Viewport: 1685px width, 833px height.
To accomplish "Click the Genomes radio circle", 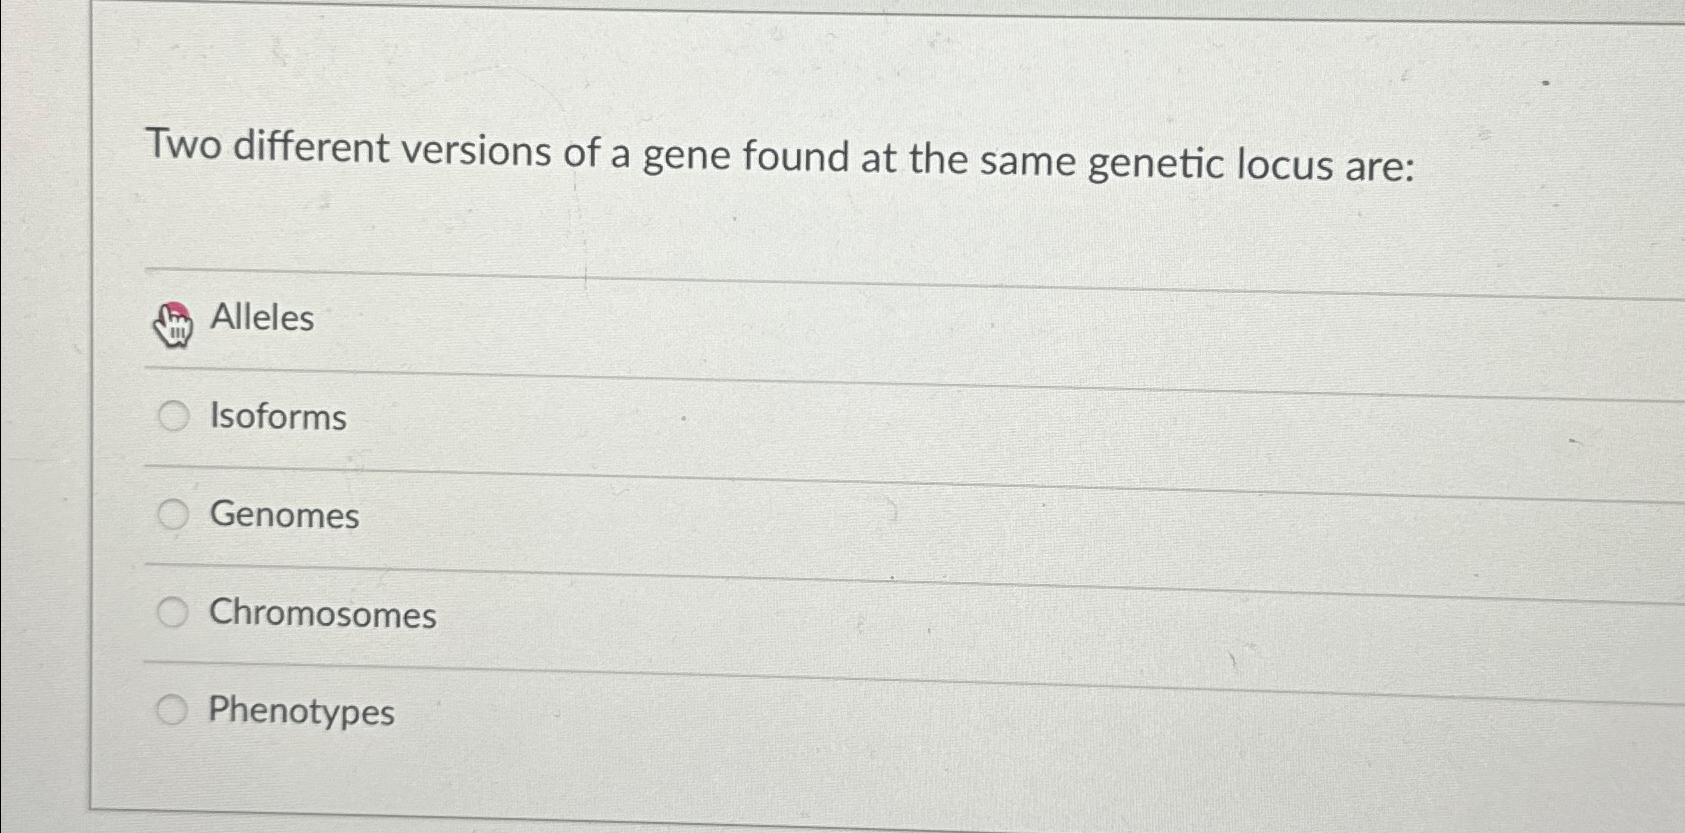I will pyautogui.click(x=176, y=514).
